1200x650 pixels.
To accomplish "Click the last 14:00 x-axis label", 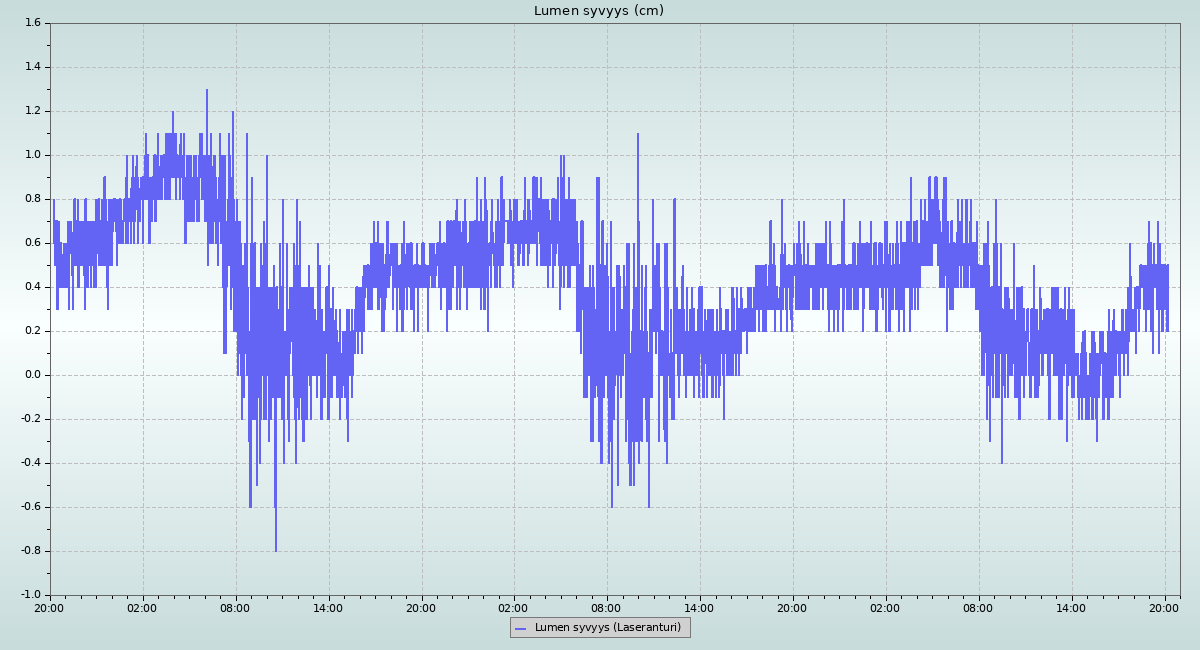I will tap(1071, 607).
